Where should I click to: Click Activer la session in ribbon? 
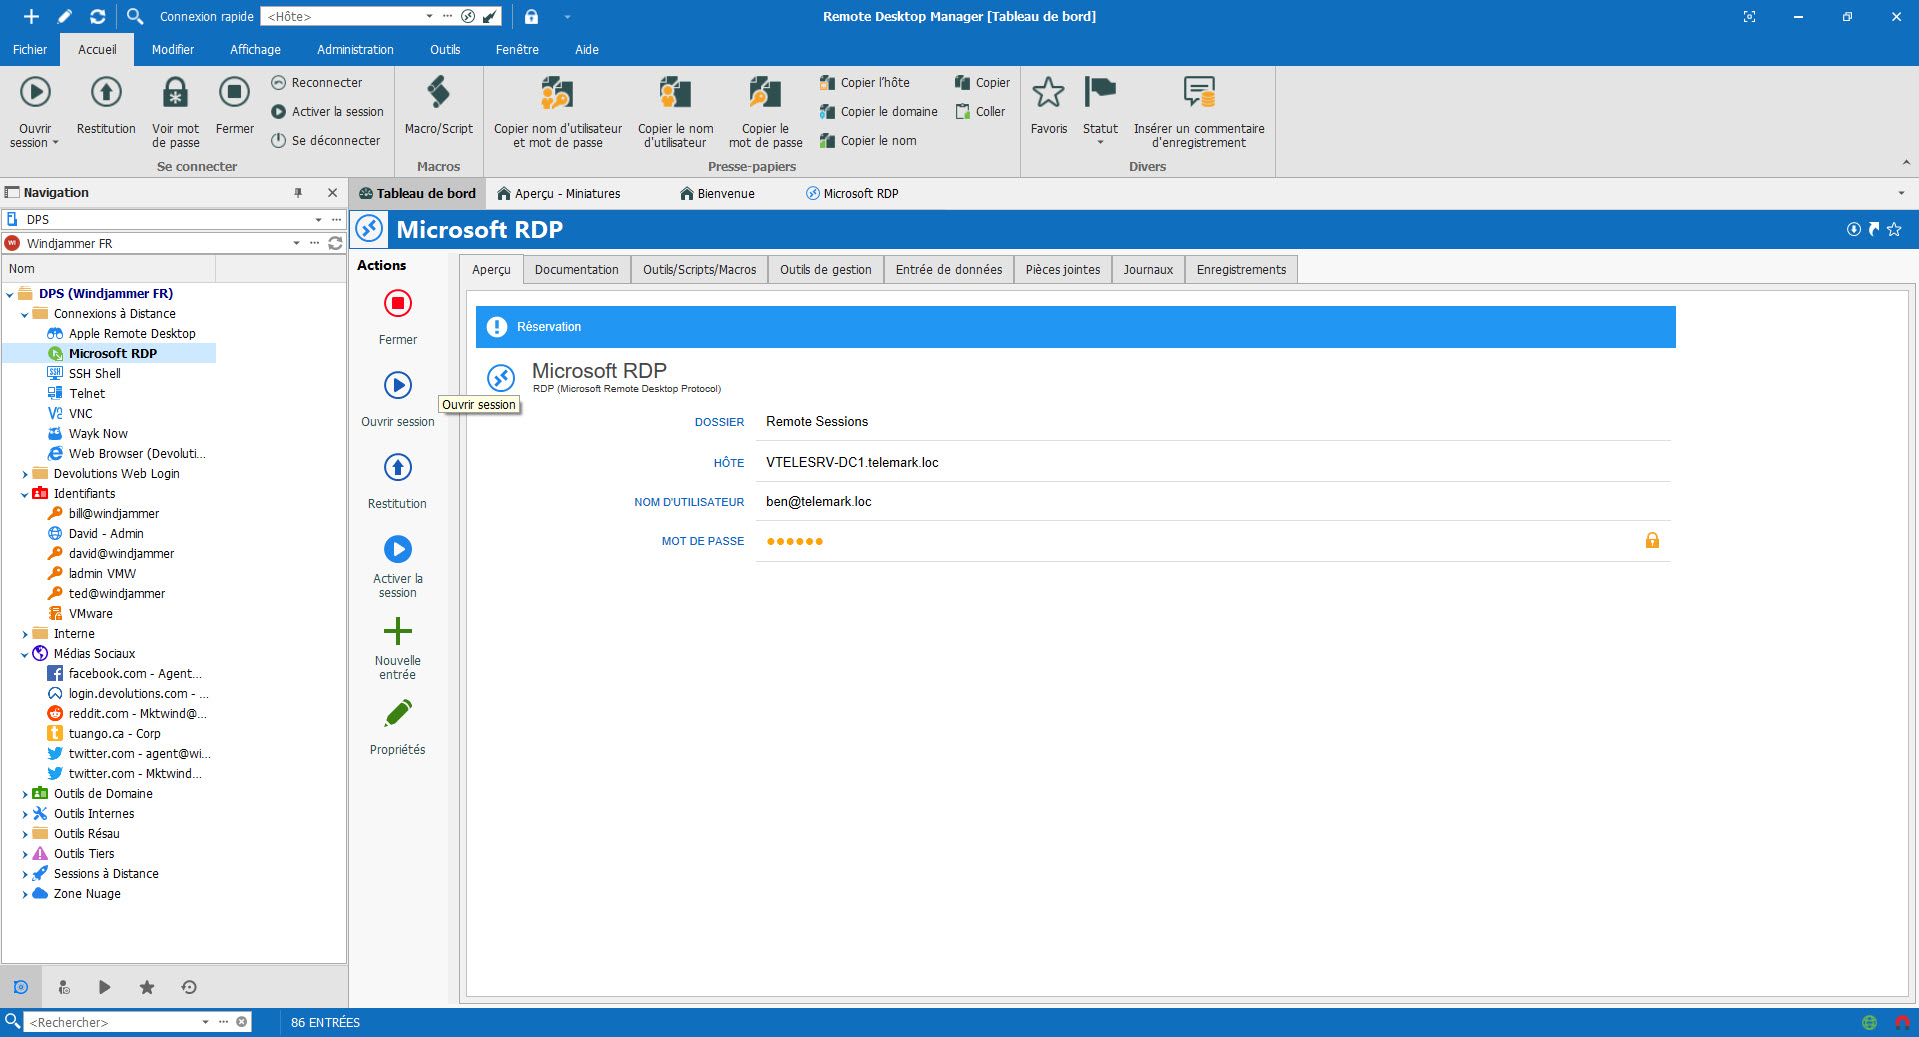(x=328, y=112)
